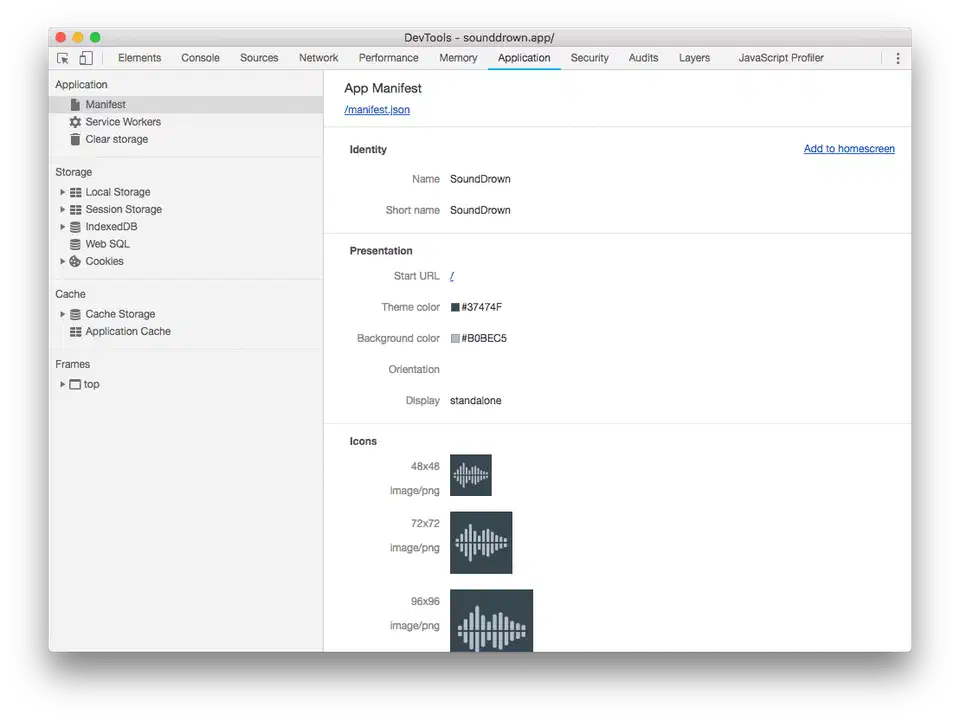
Task: Open the Console tab
Action: tap(200, 58)
